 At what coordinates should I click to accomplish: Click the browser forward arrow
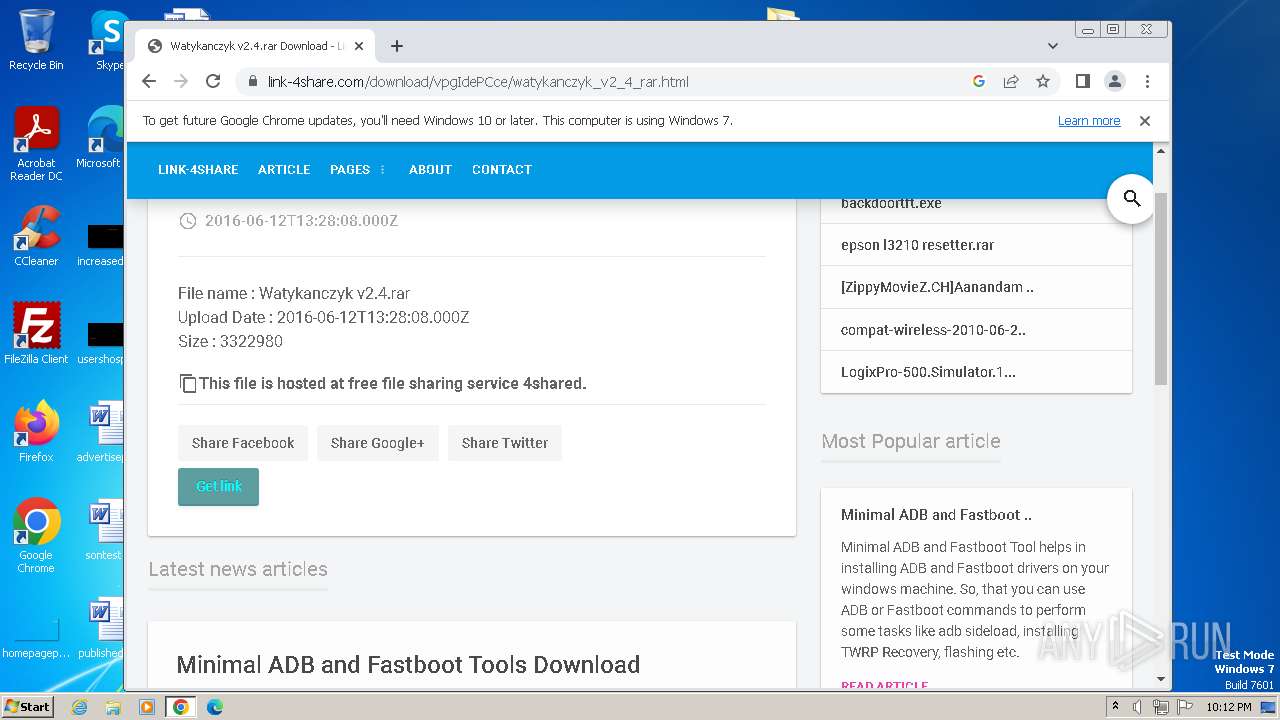click(181, 82)
